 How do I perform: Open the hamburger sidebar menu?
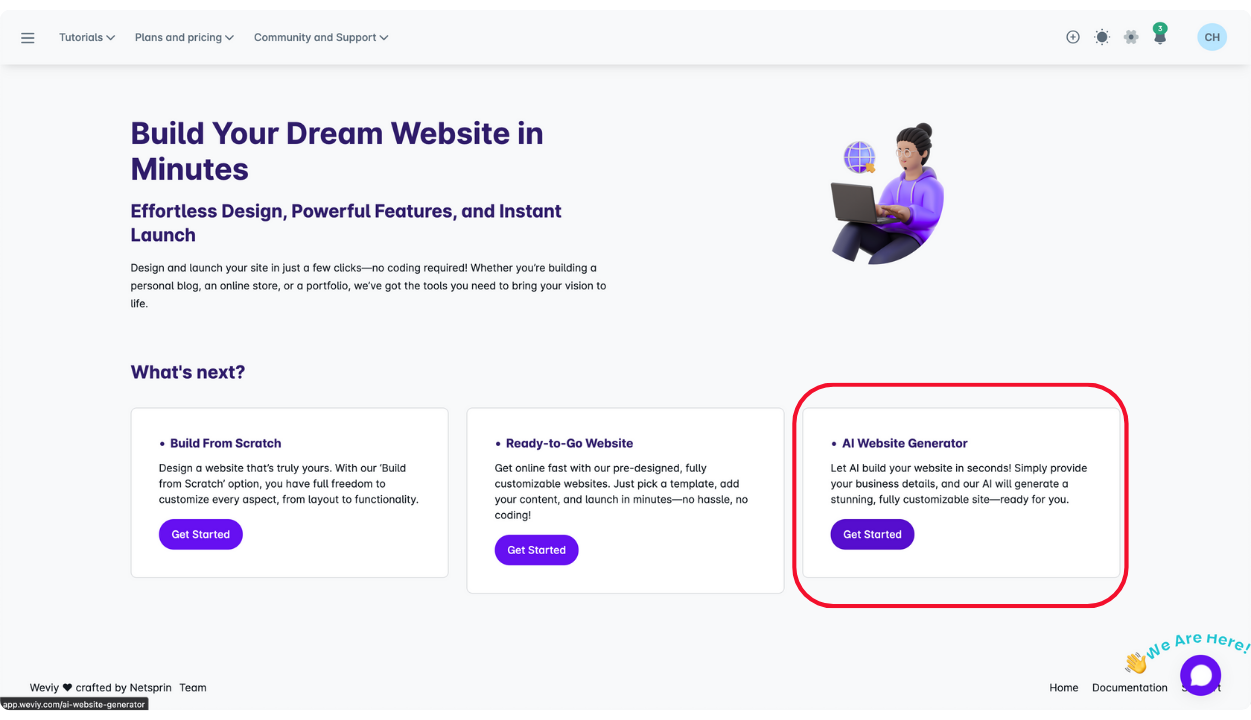point(28,38)
